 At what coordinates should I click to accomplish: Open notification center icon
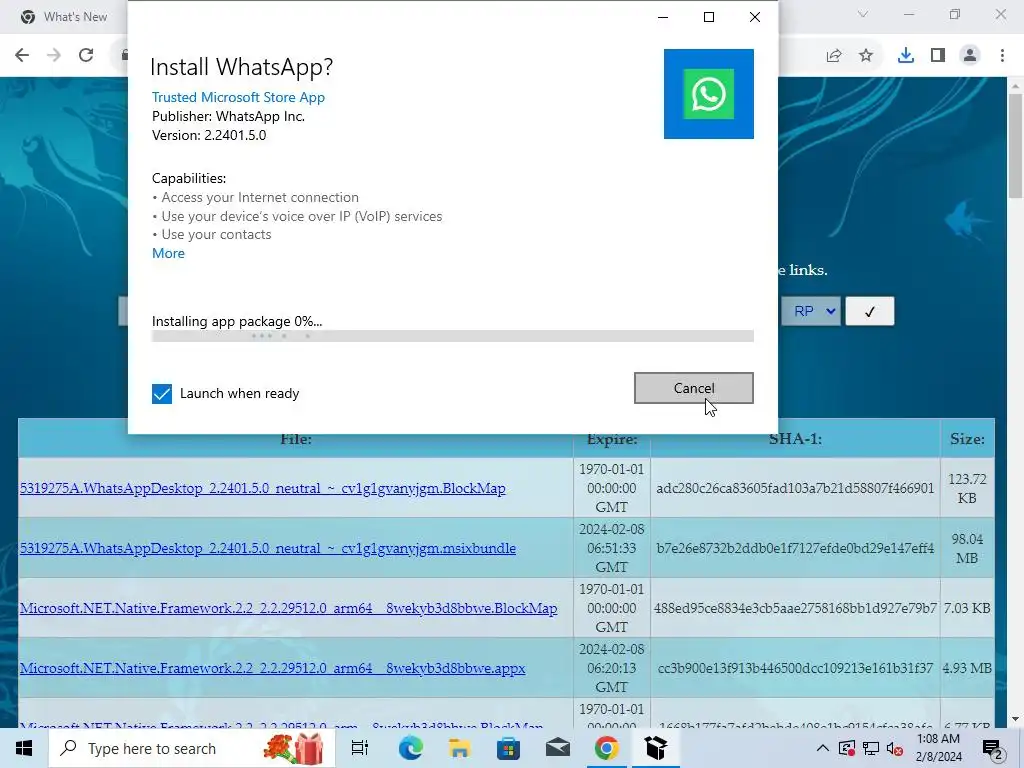click(992, 748)
